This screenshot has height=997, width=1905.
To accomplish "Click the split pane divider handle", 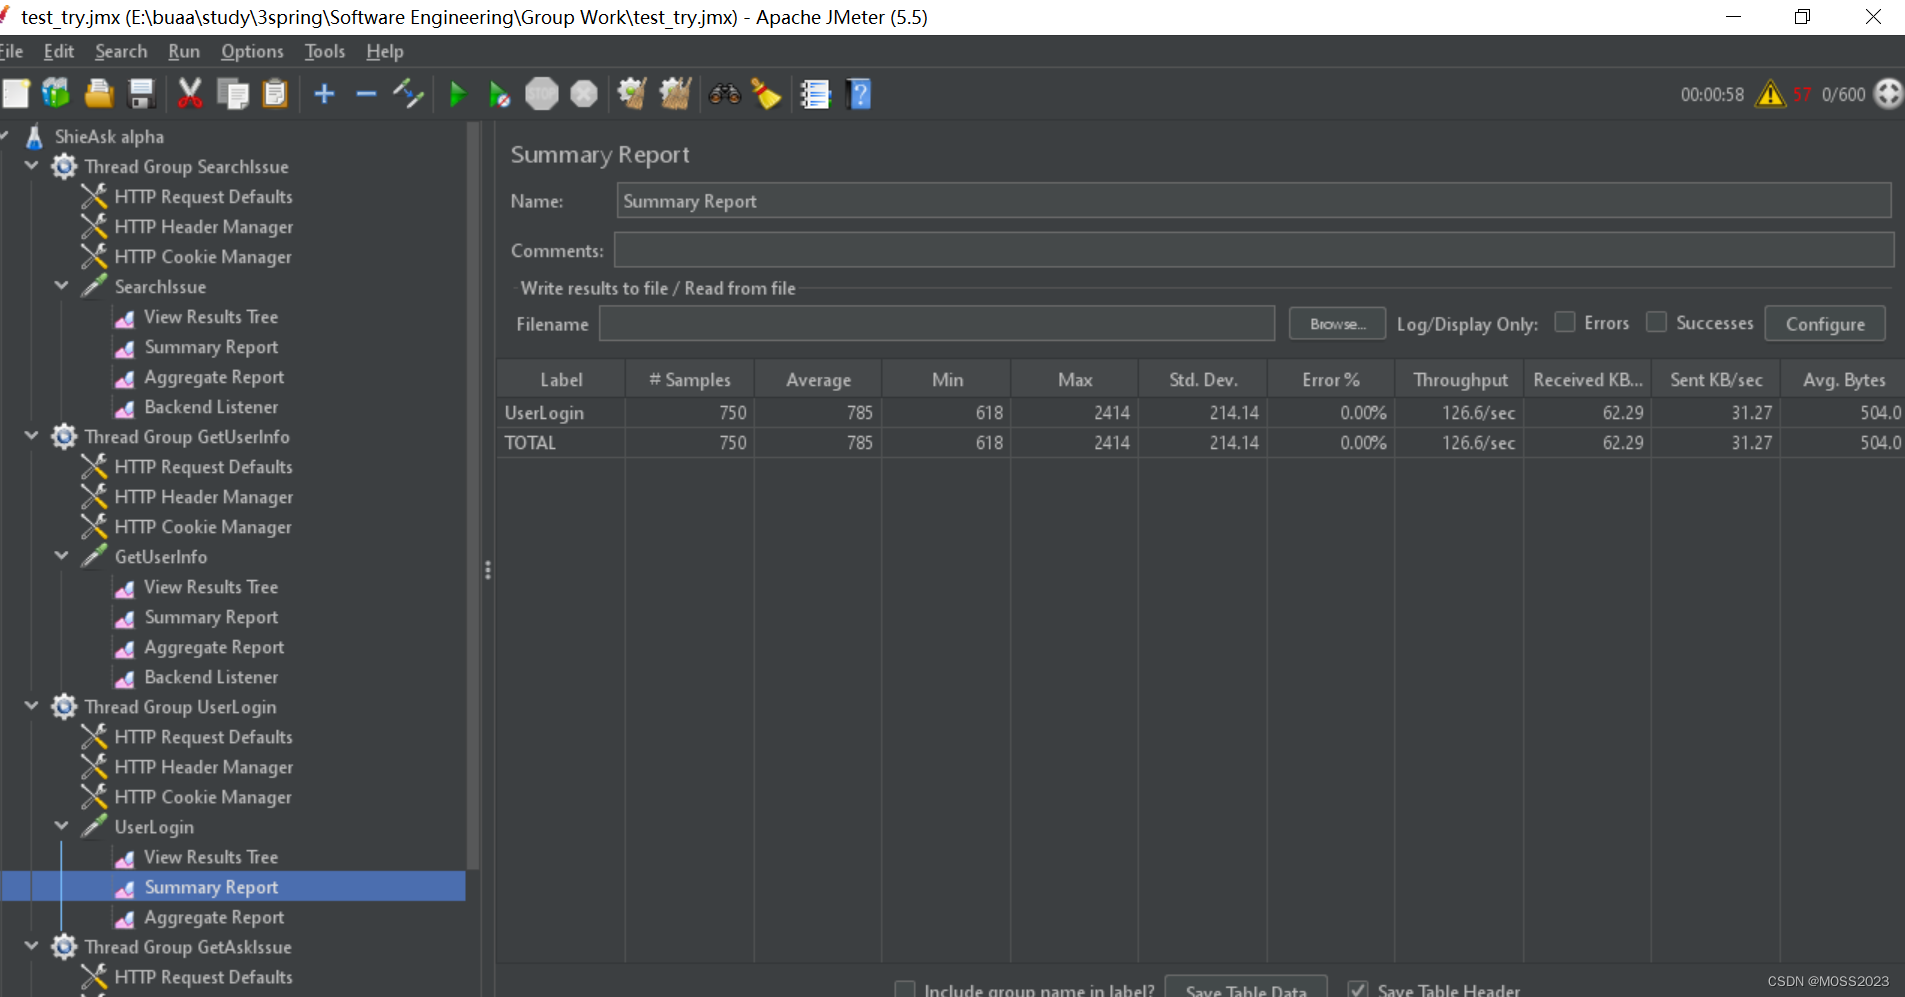I will (x=488, y=570).
